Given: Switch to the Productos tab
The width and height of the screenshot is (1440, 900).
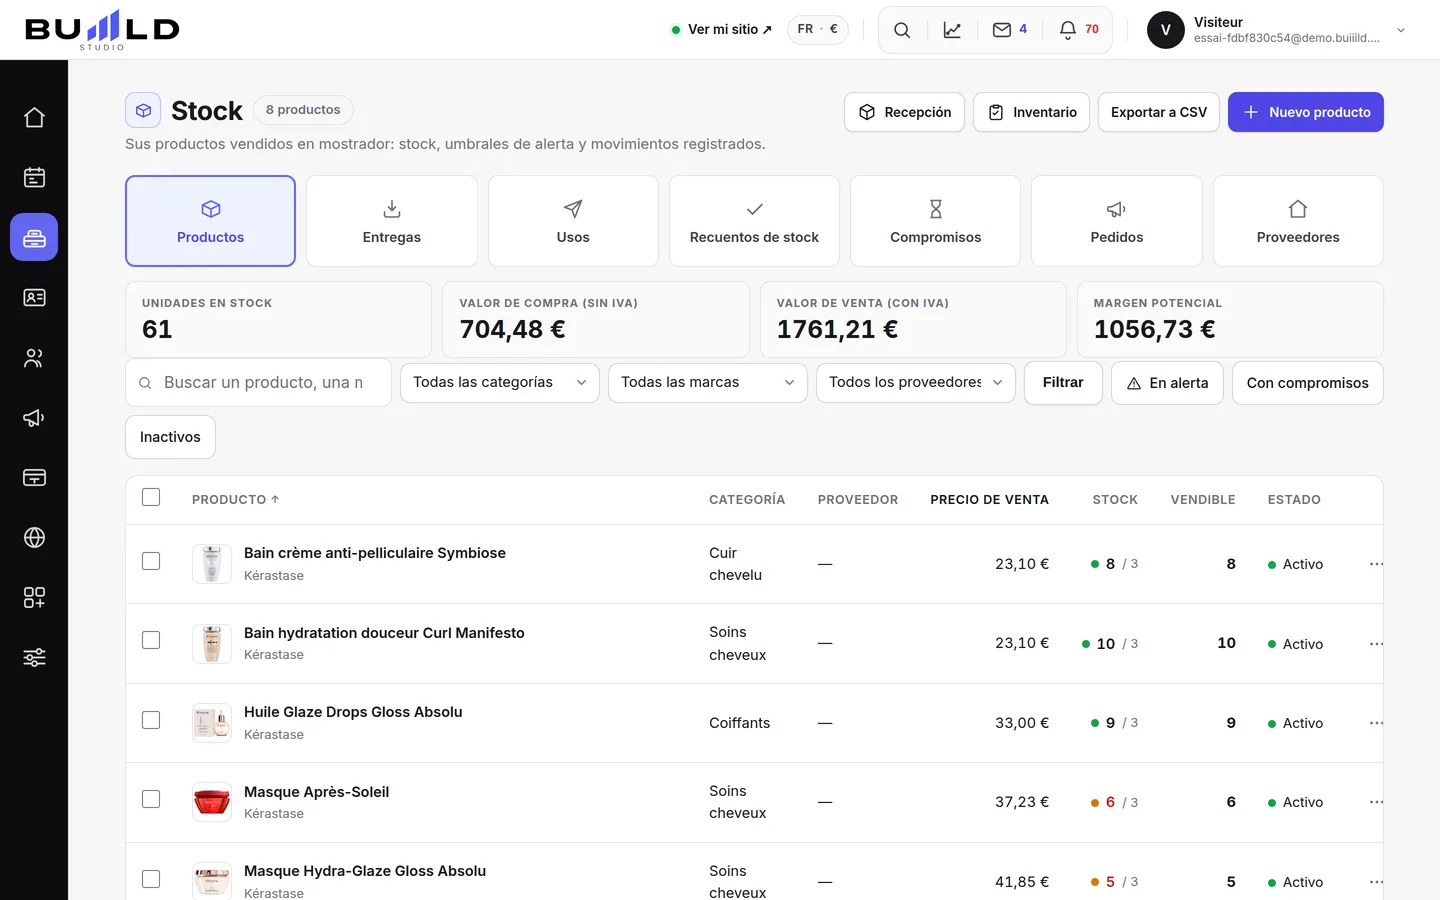Looking at the screenshot, I should (210, 221).
